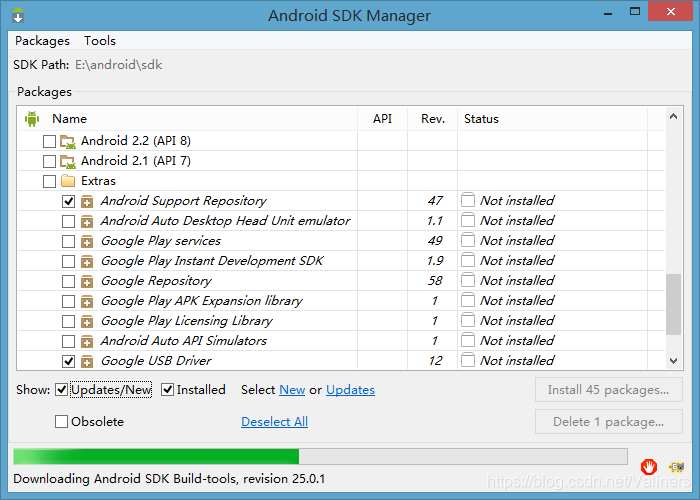The height and width of the screenshot is (500, 700).
Task: Check the Google Repository checkbox
Action: pyautogui.click(x=68, y=281)
